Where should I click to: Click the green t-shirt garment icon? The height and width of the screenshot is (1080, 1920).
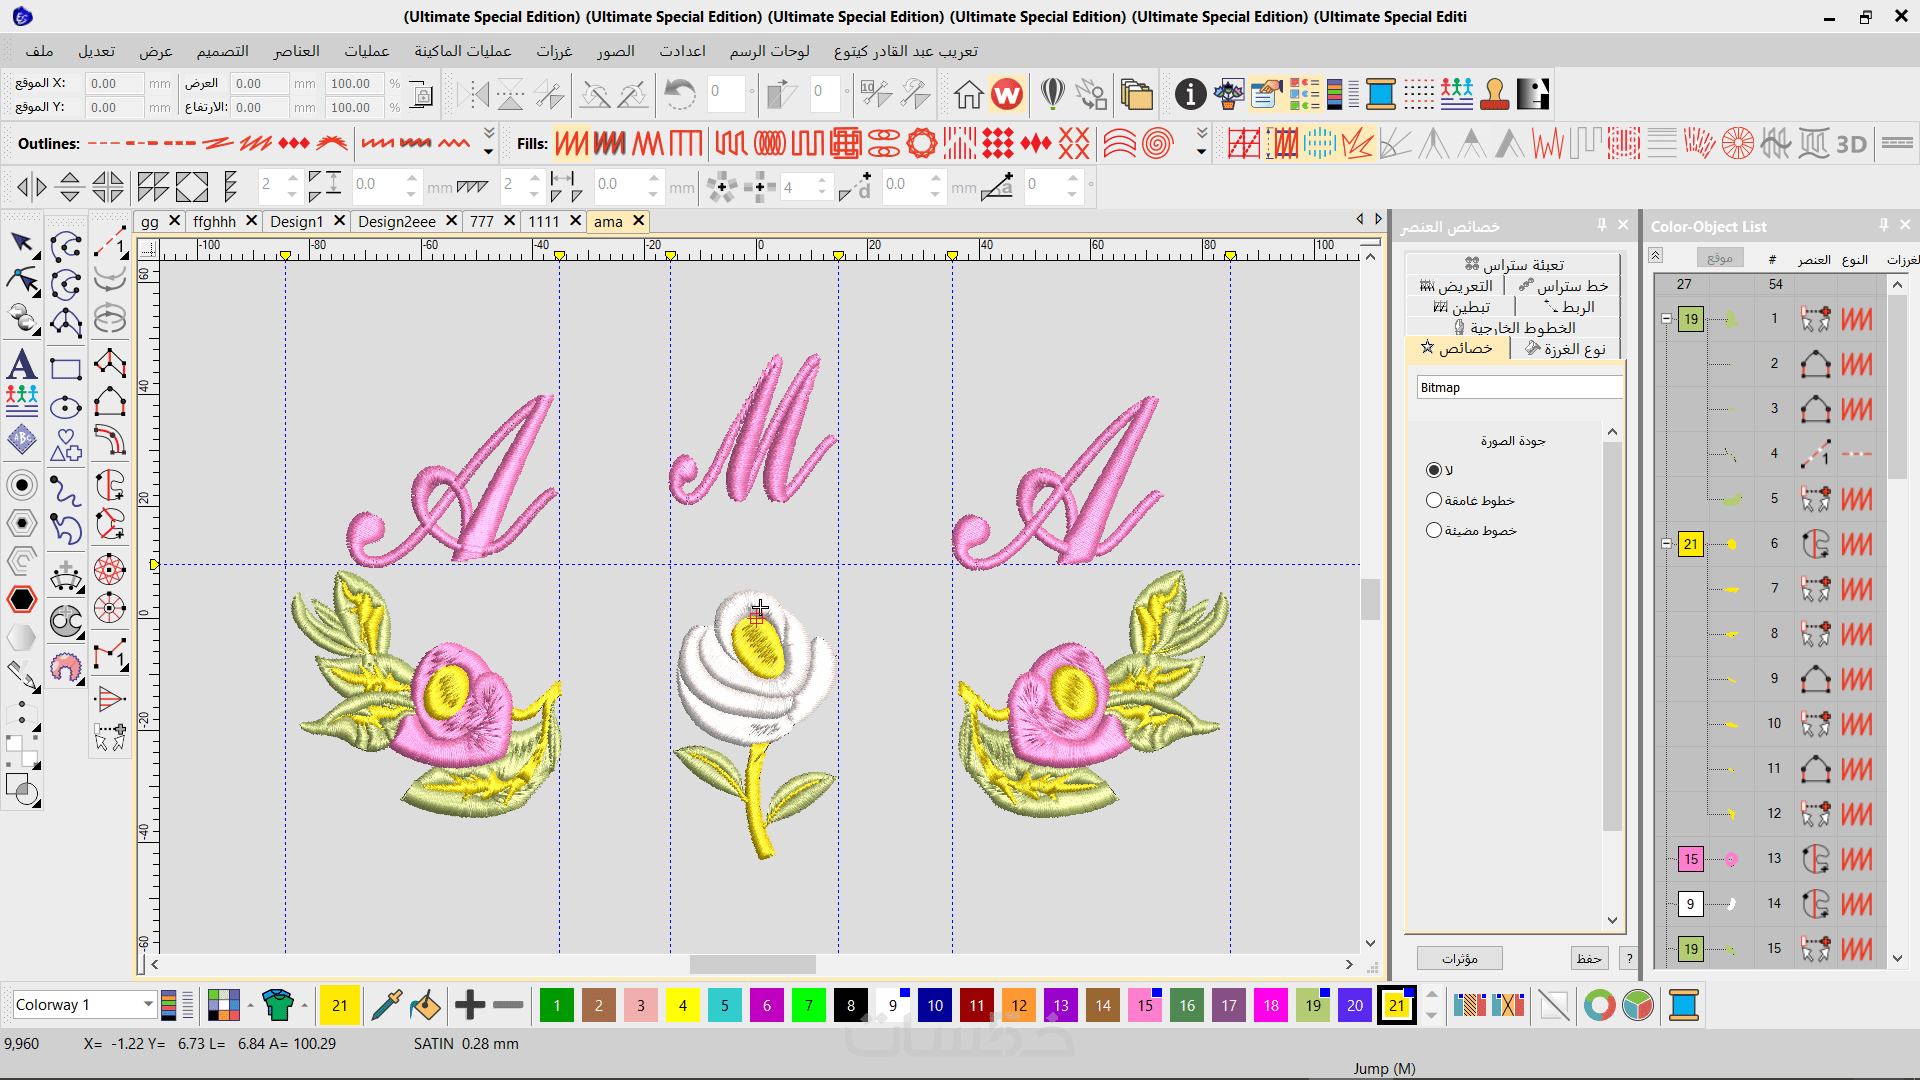click(277, 1005)
